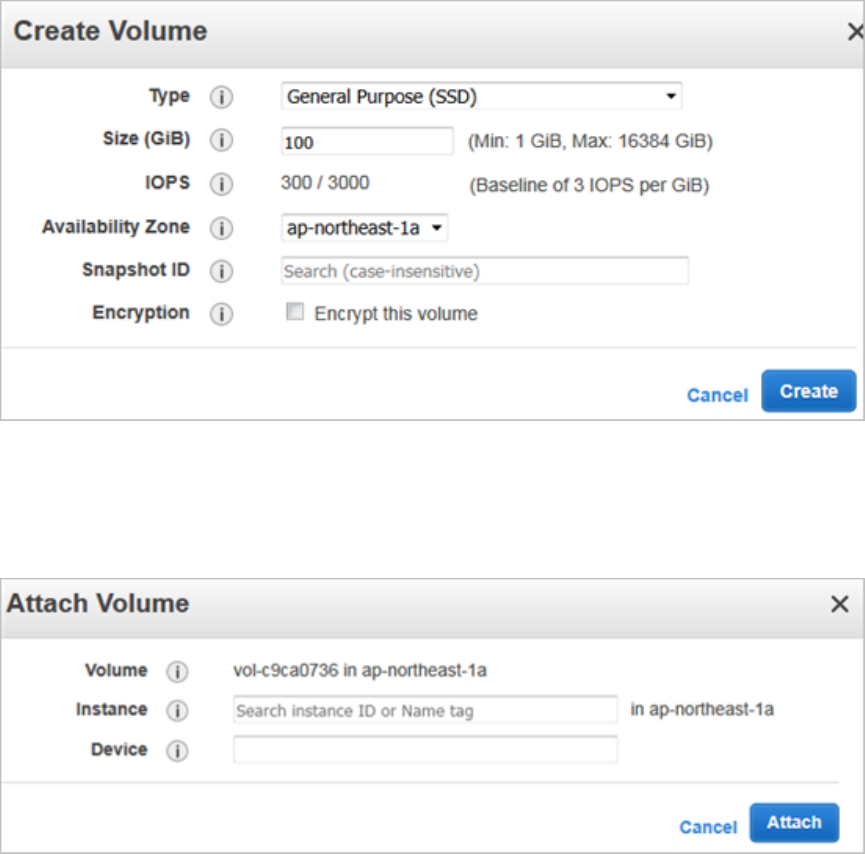Click the Encryption info icon

click(x=221, y=314)
